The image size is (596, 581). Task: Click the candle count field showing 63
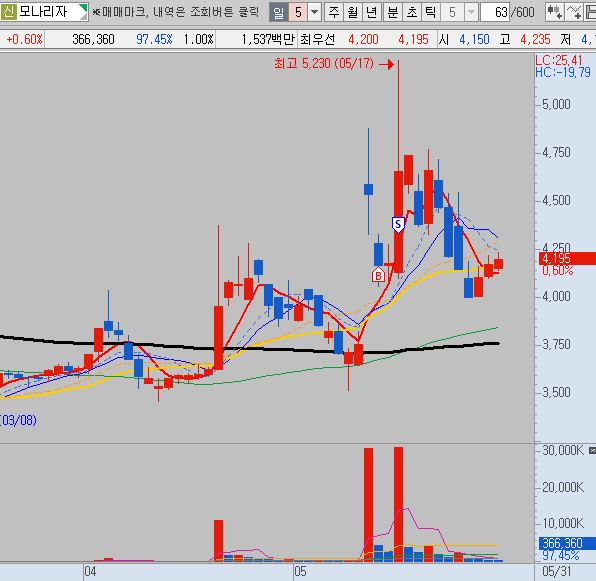495,13
